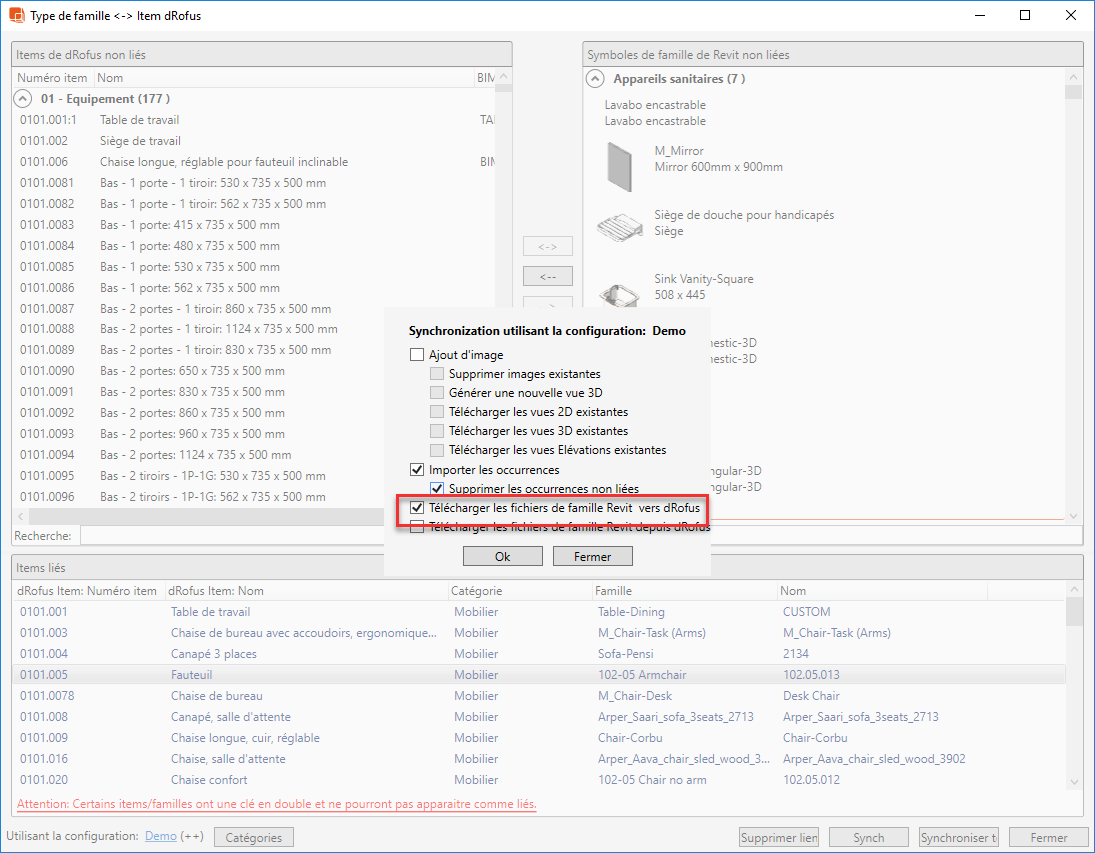Image resolution: width=1095 pixels, height=853 pixels.
Task: Click the dRofus app icon in title bar
Action: [16, 16]
